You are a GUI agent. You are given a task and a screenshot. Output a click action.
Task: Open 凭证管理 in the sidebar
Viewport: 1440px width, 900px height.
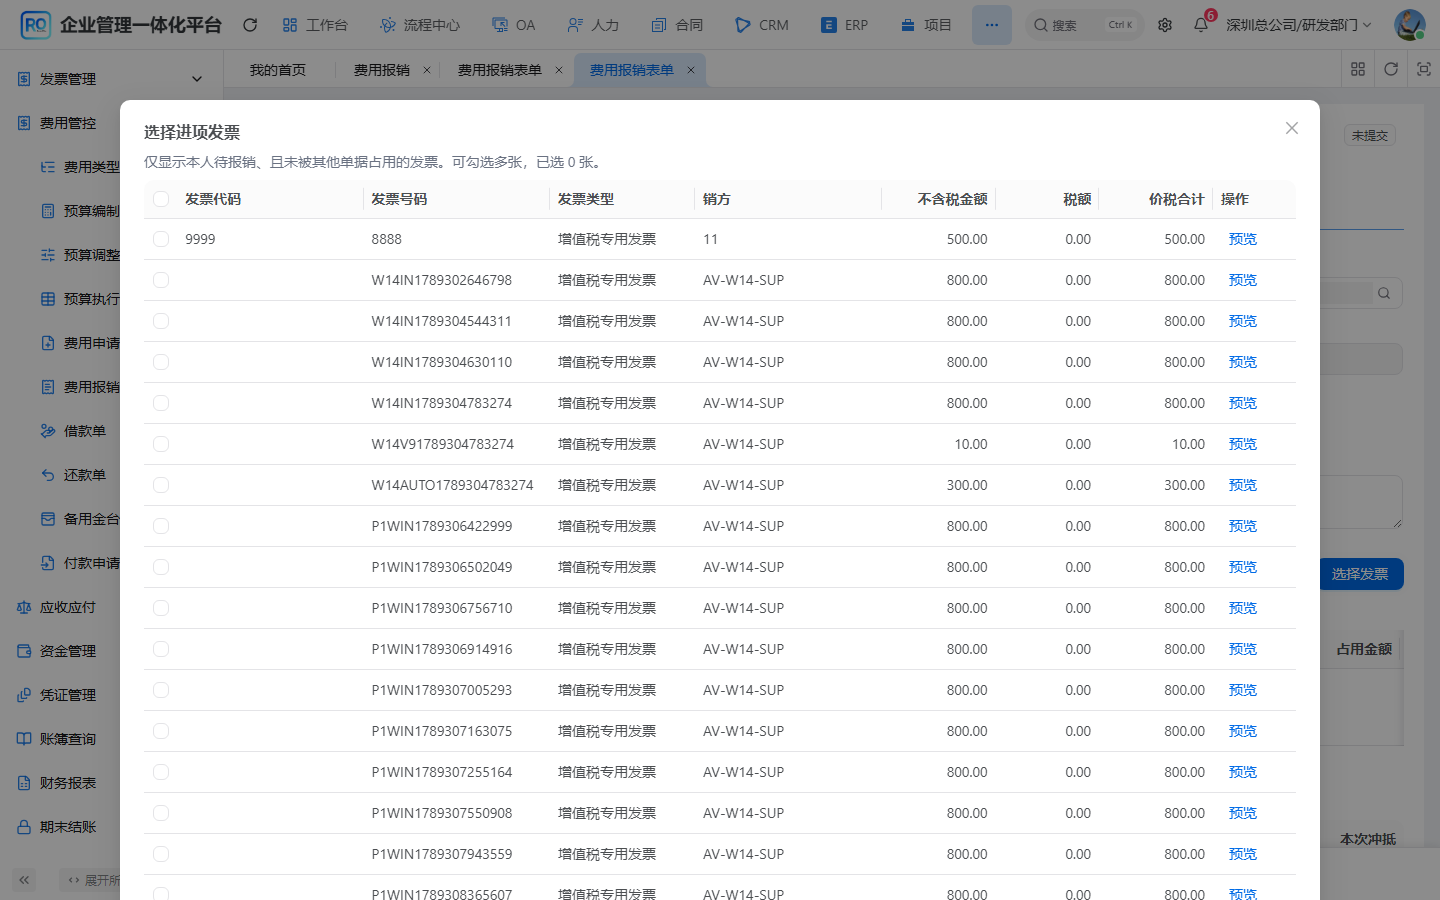66,695
